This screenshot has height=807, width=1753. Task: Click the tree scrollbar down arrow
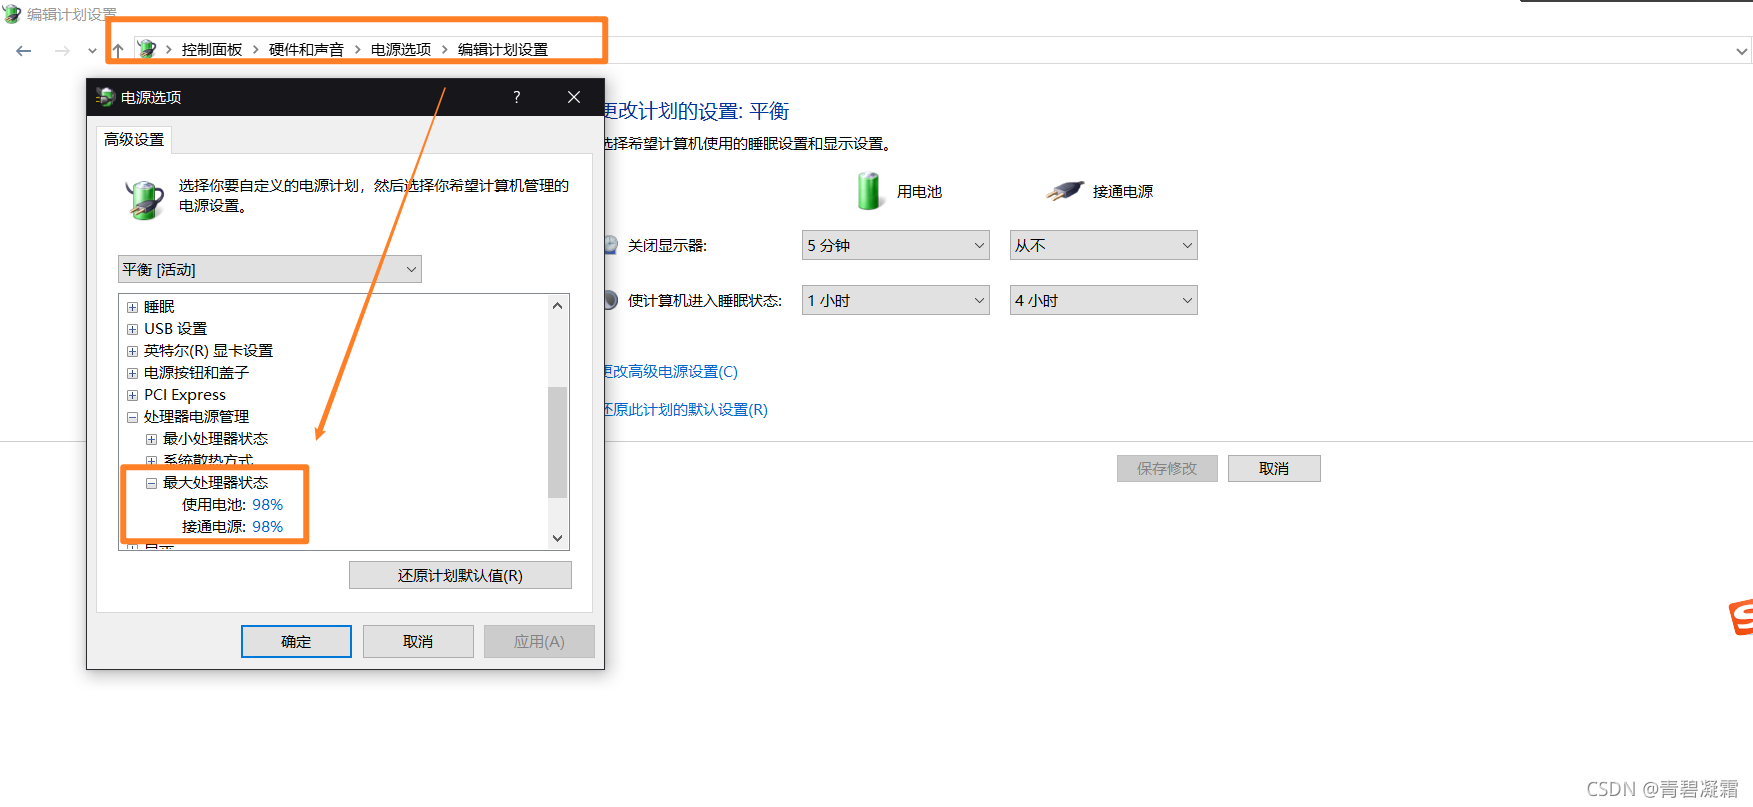tap(558, 538)
